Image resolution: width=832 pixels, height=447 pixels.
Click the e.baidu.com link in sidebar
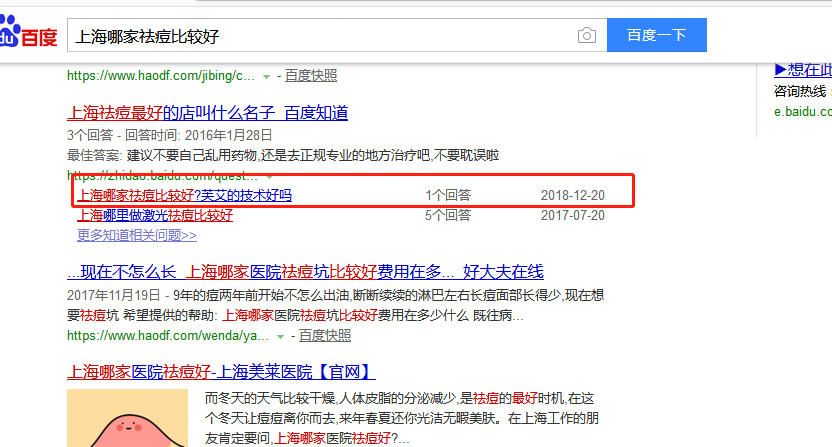pos(802,111)
